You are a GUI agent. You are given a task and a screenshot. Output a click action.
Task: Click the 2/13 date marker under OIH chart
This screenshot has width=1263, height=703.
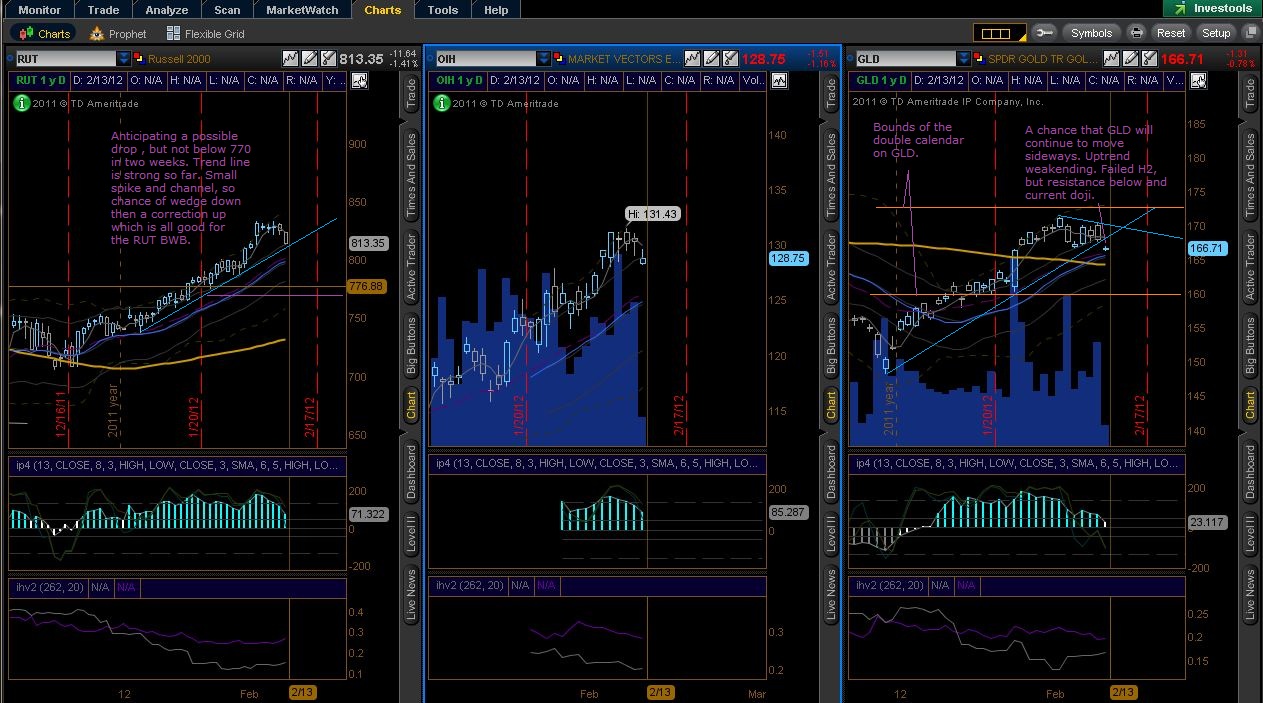660,692
